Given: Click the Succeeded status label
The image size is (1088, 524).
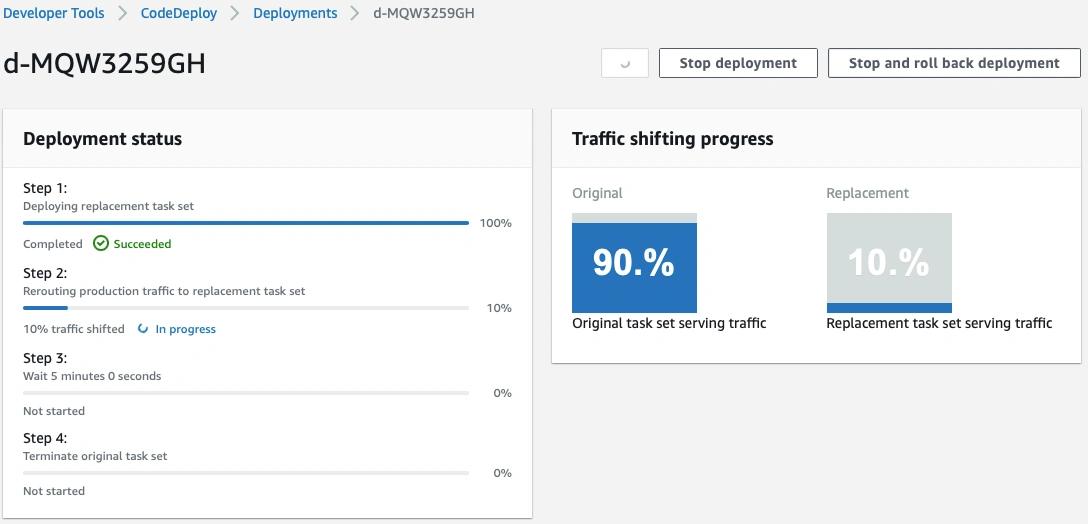Looking at the screenshot, I should click(142, 244).
